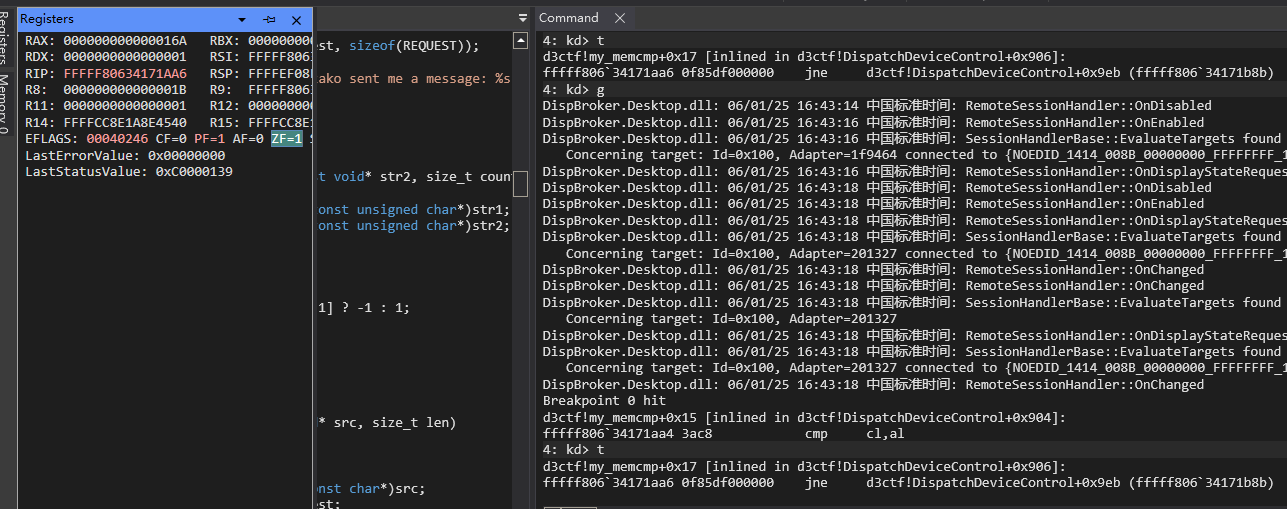
Task: Click the Registers panel title bar
Action: 120,20
